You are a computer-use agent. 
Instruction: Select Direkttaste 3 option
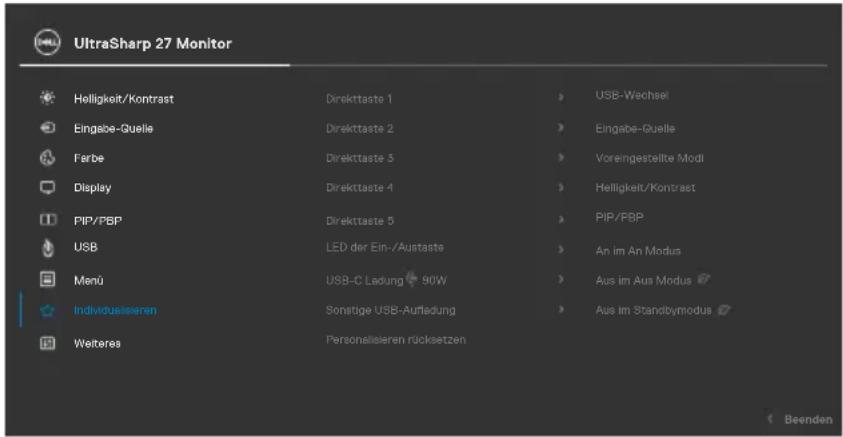click(x=360, y=158)
